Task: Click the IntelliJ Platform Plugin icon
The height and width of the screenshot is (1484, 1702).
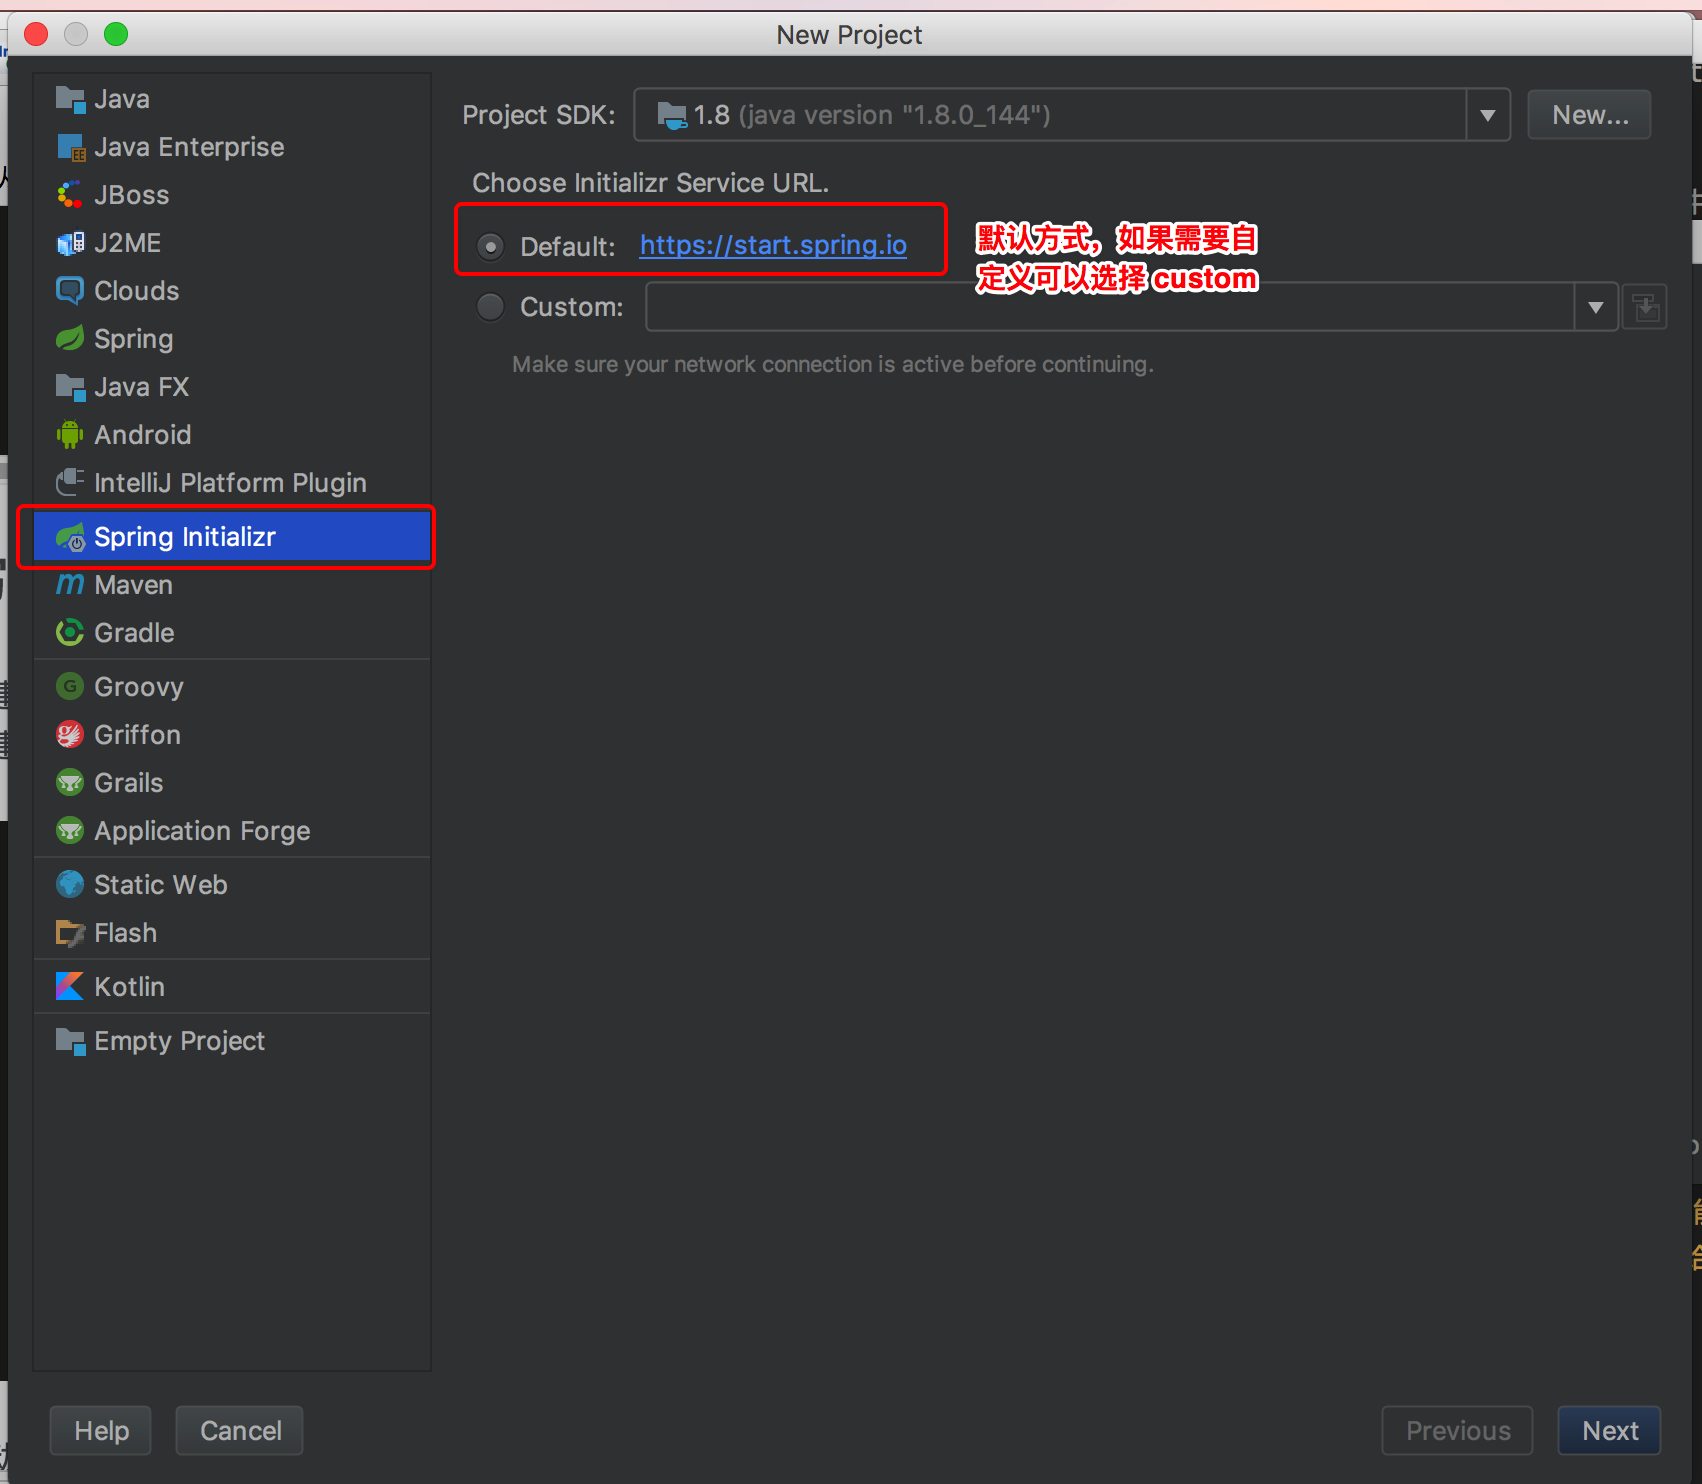Action: click(x=70, y=483)
